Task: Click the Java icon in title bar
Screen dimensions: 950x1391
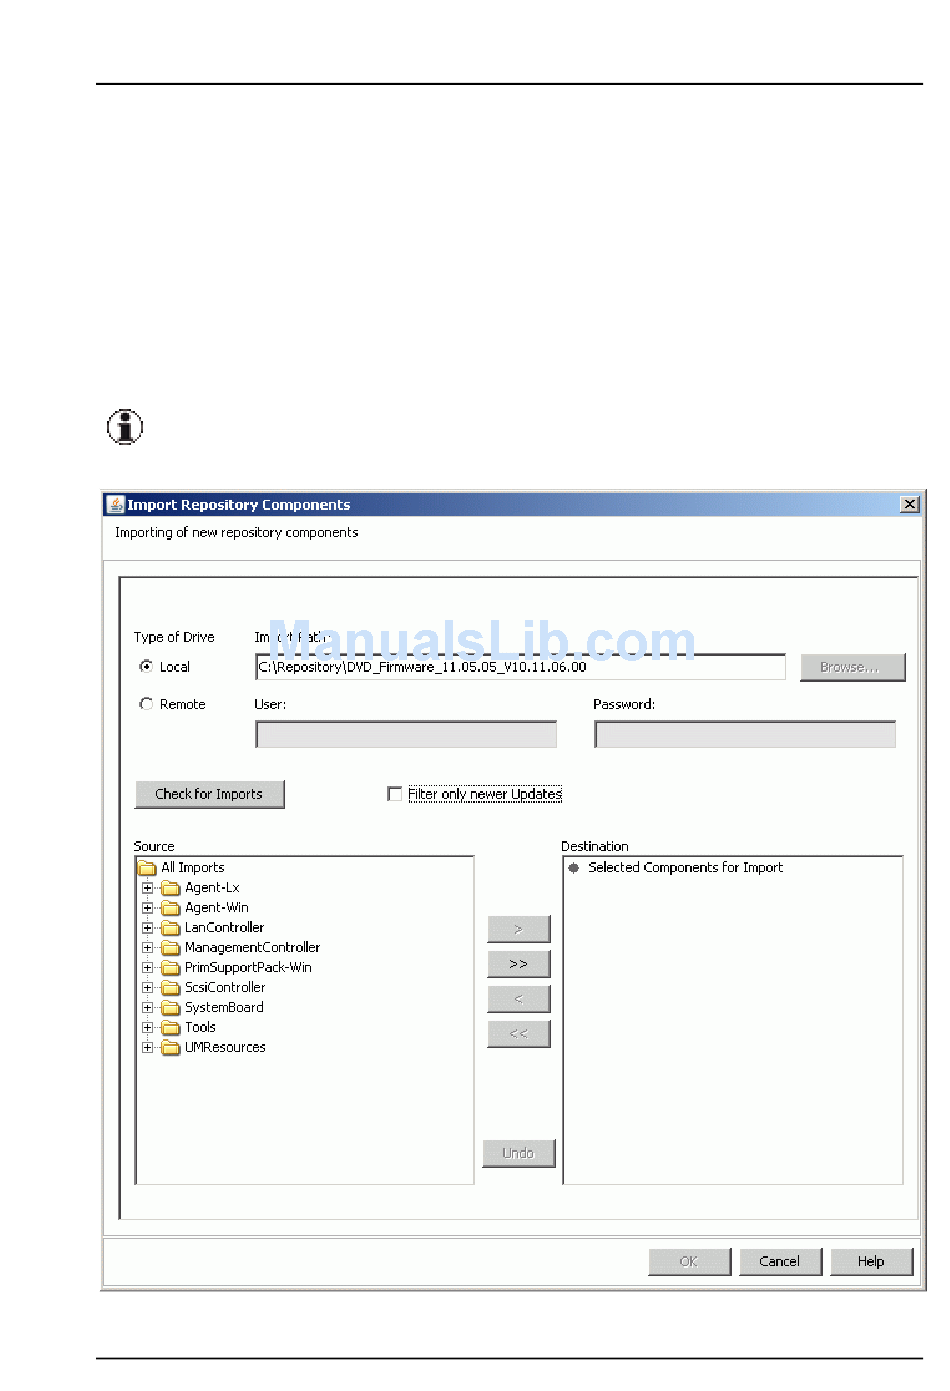Action: [x=116, y=505]
